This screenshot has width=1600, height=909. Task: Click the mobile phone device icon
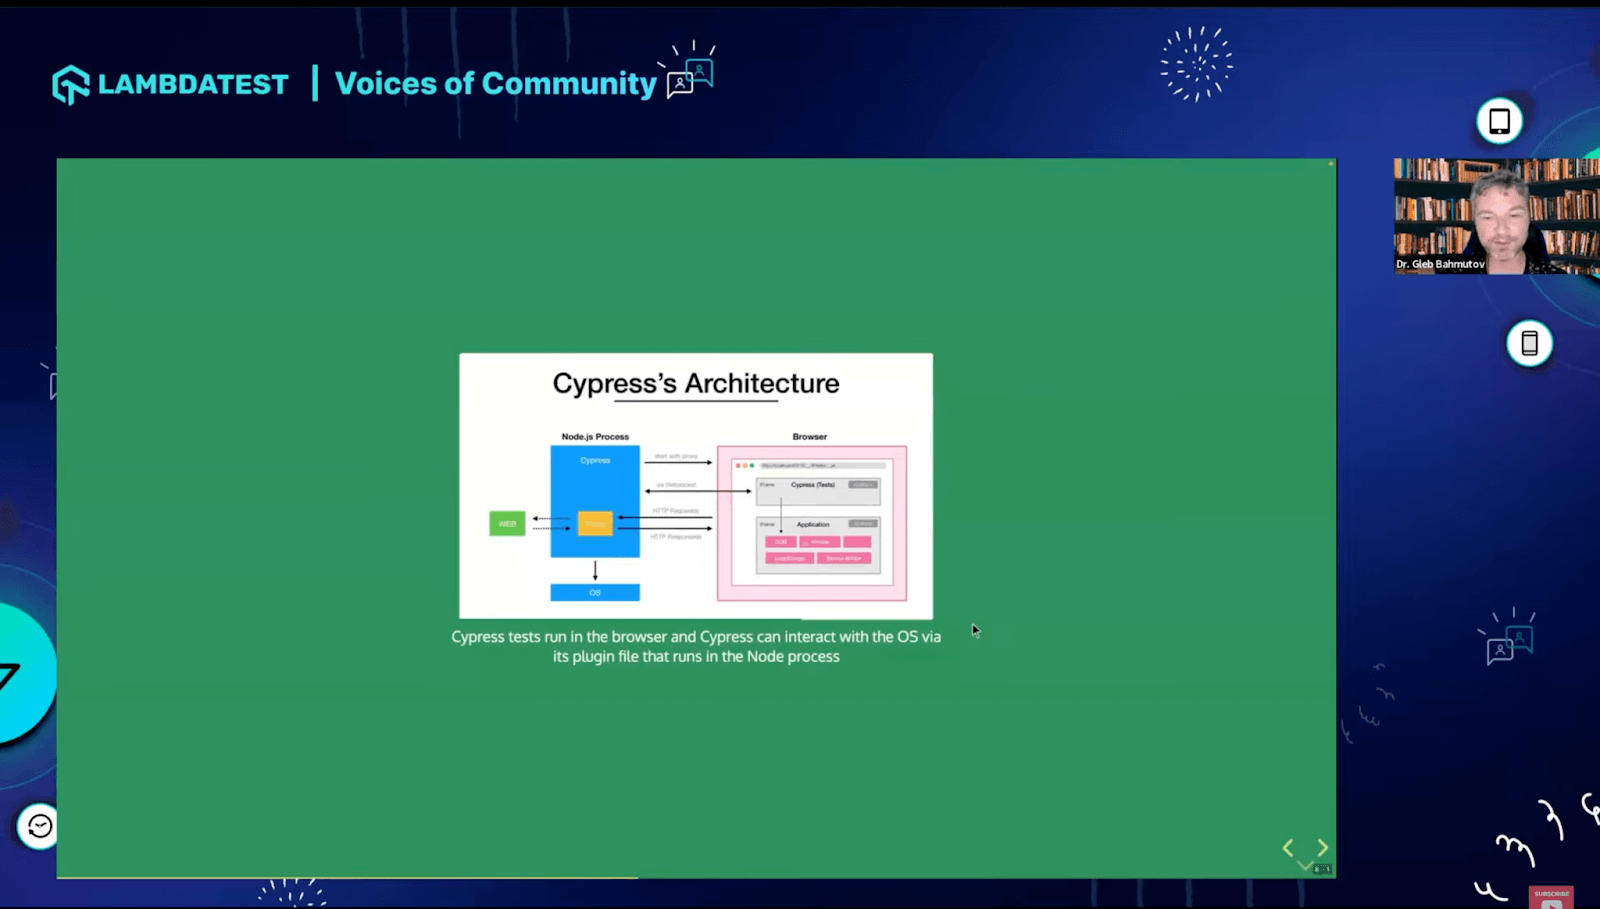1529,343
